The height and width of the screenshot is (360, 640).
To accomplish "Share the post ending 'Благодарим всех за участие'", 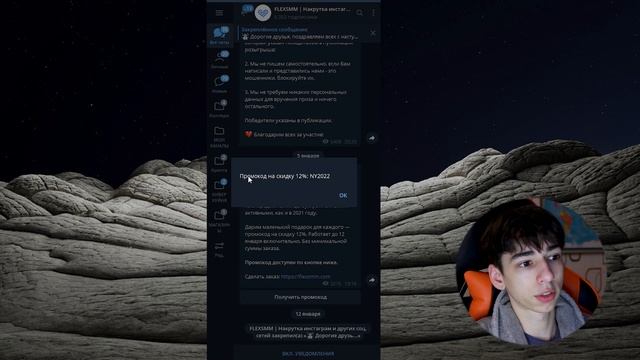I will coord(371,138).
